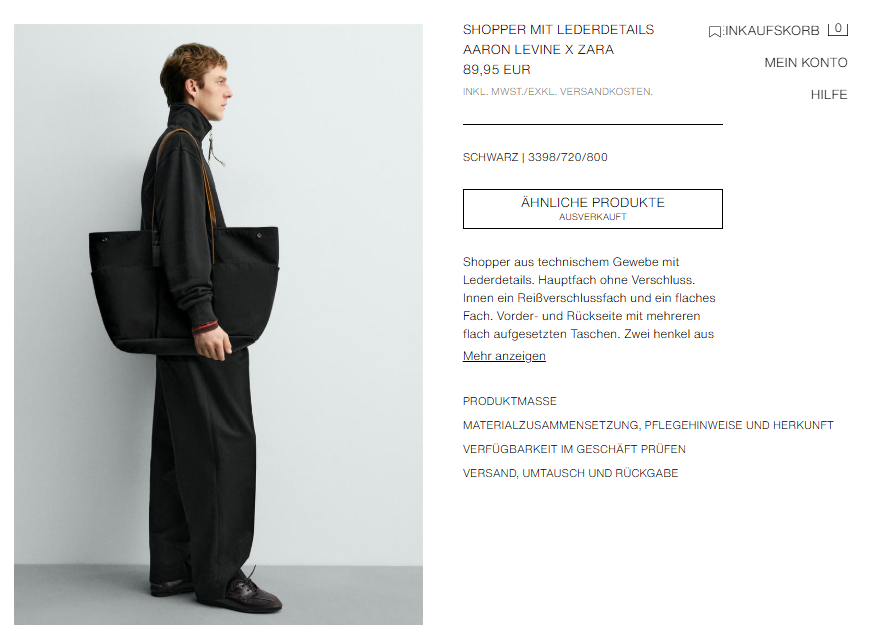
Task: Expand description via Mehr anzeigen
Action: pos(504,356)
